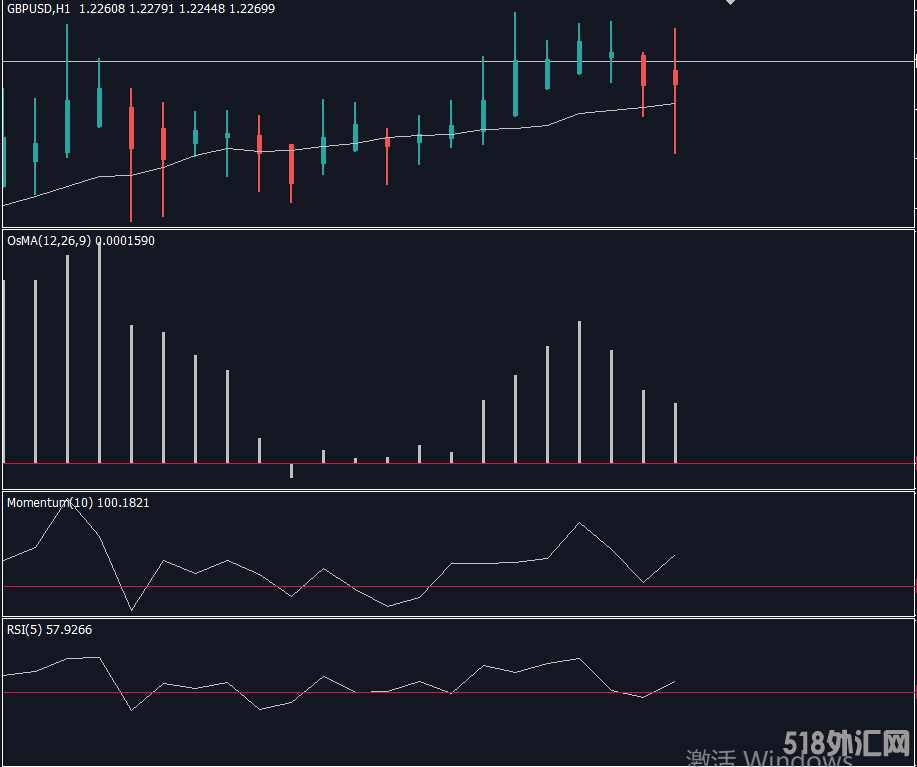917x767 pixels.
Task: Click the 518外汇网 watermark logo
Action: click(846, 744)
